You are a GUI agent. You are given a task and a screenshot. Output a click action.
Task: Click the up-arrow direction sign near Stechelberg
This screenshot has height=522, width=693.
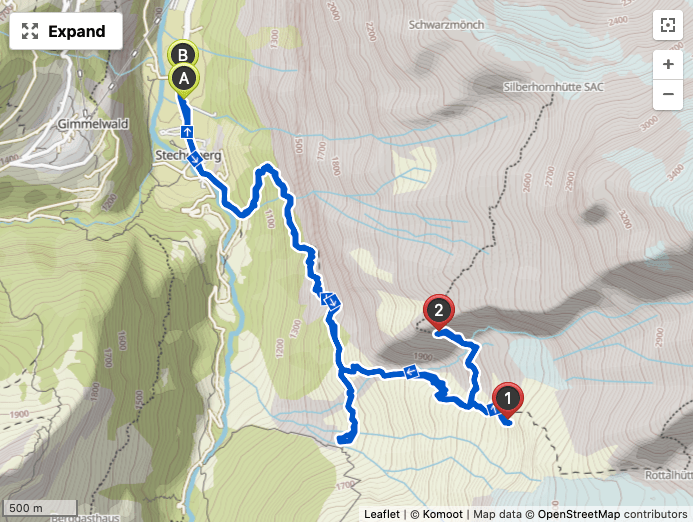(x=187, y=131)
